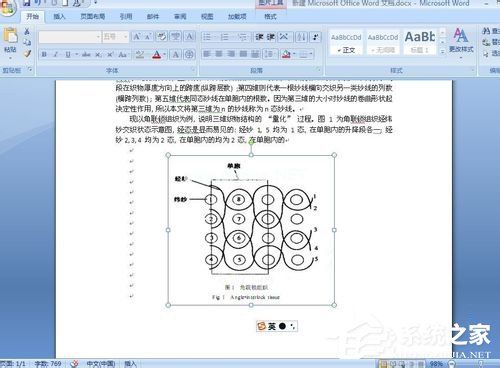500x368 pixels.
Task: Toggle Bold formatting
Action: (44, 54)
